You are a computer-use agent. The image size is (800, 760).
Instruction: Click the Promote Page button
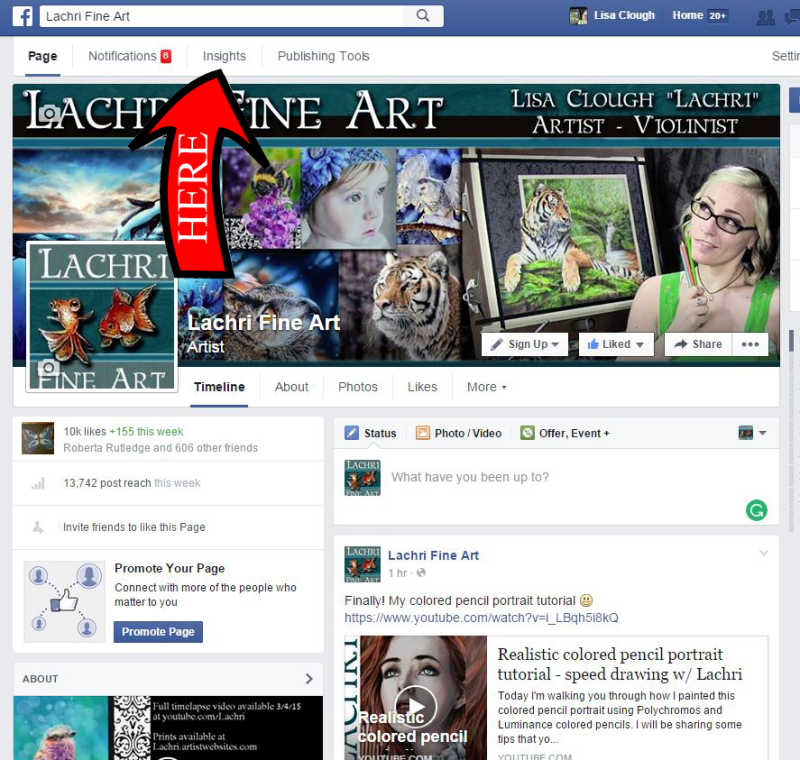(x=158, y=632)
